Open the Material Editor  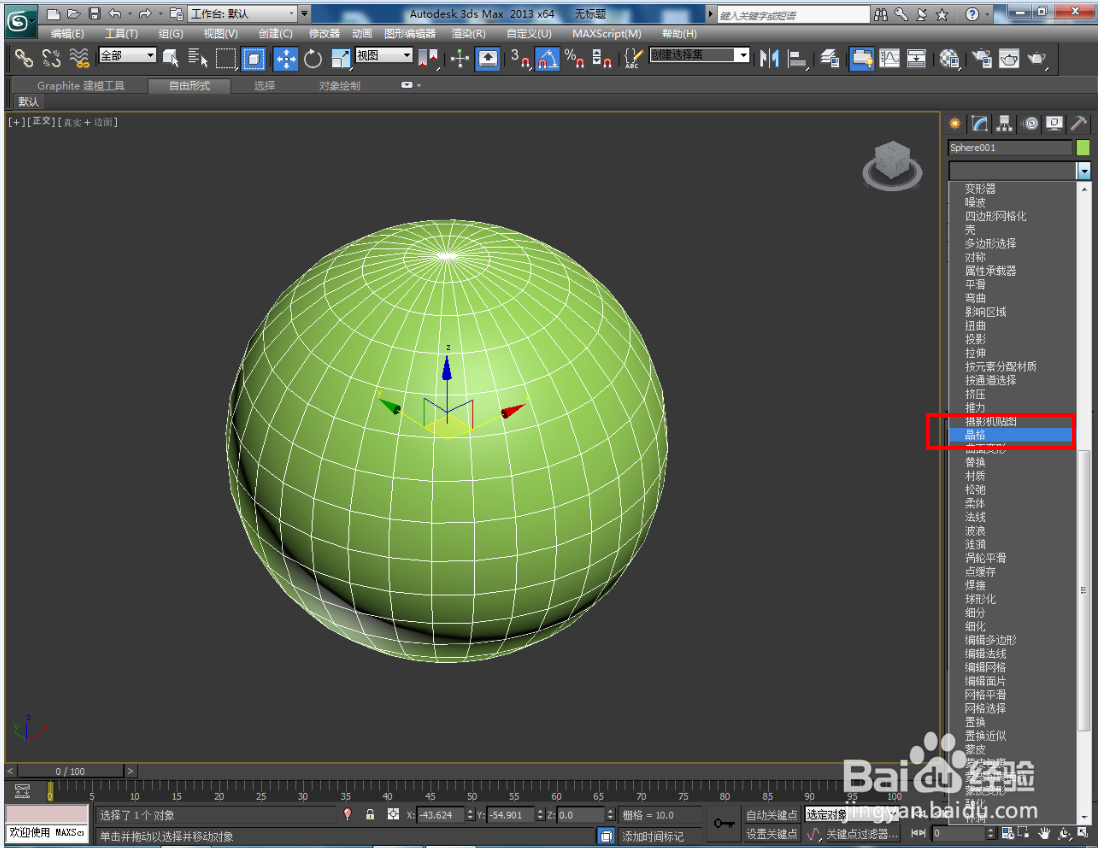tap(950, 58)
